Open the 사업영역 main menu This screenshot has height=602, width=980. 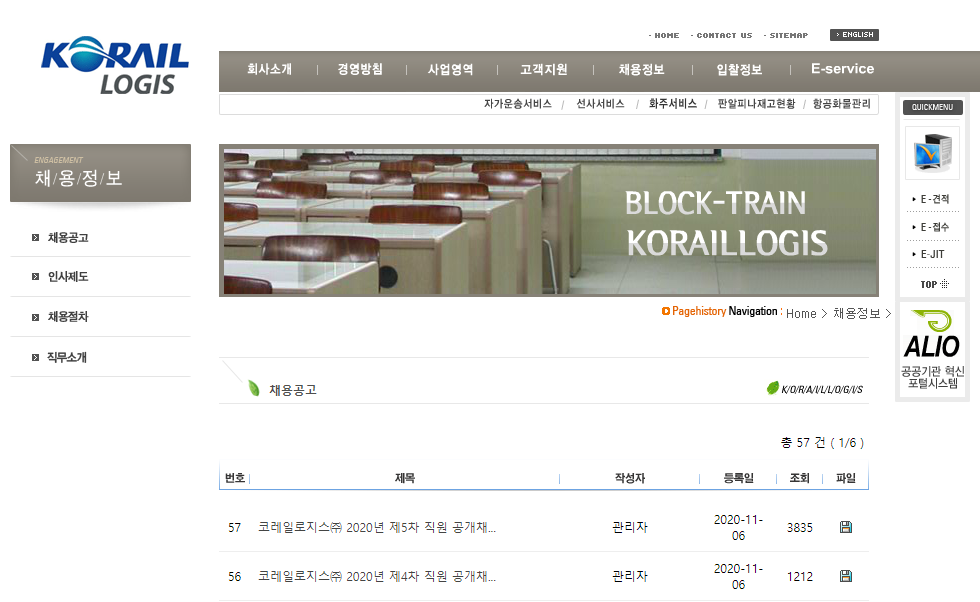(451, 69)
